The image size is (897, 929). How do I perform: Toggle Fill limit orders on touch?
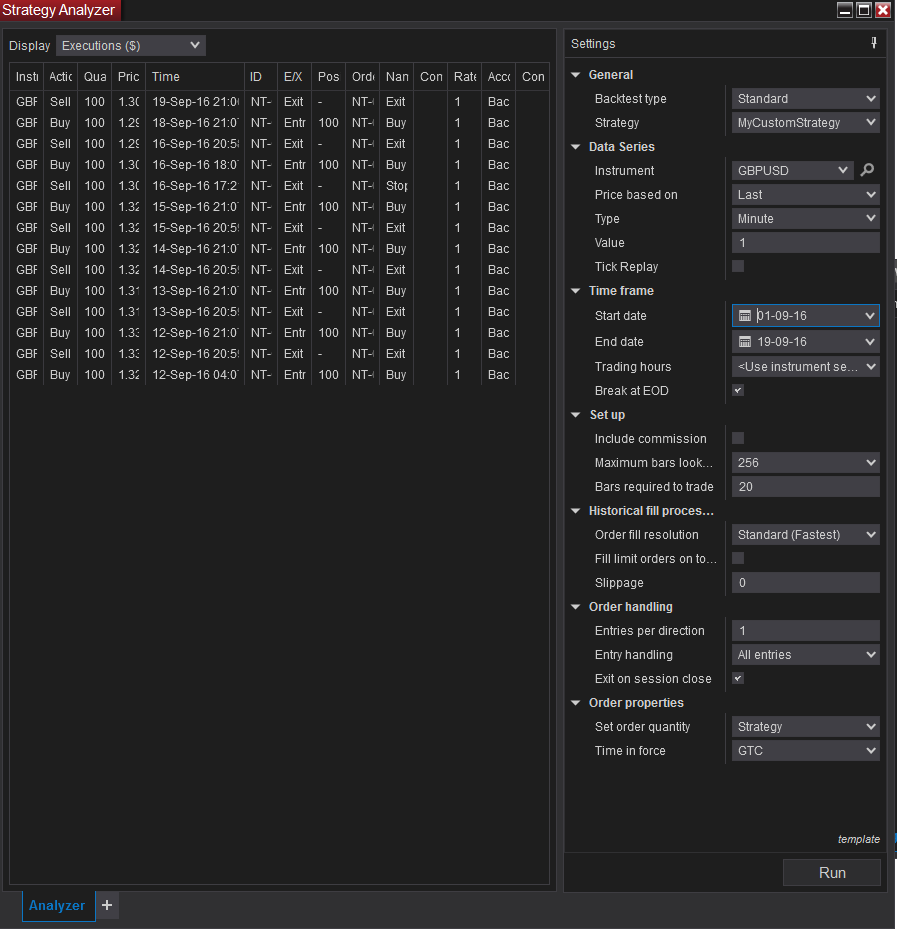coord(738,558)
